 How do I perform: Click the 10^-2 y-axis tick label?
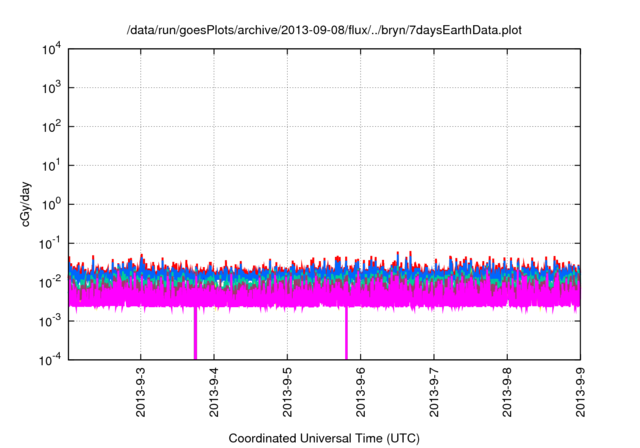pyautogui.click(x=50, y=282)
